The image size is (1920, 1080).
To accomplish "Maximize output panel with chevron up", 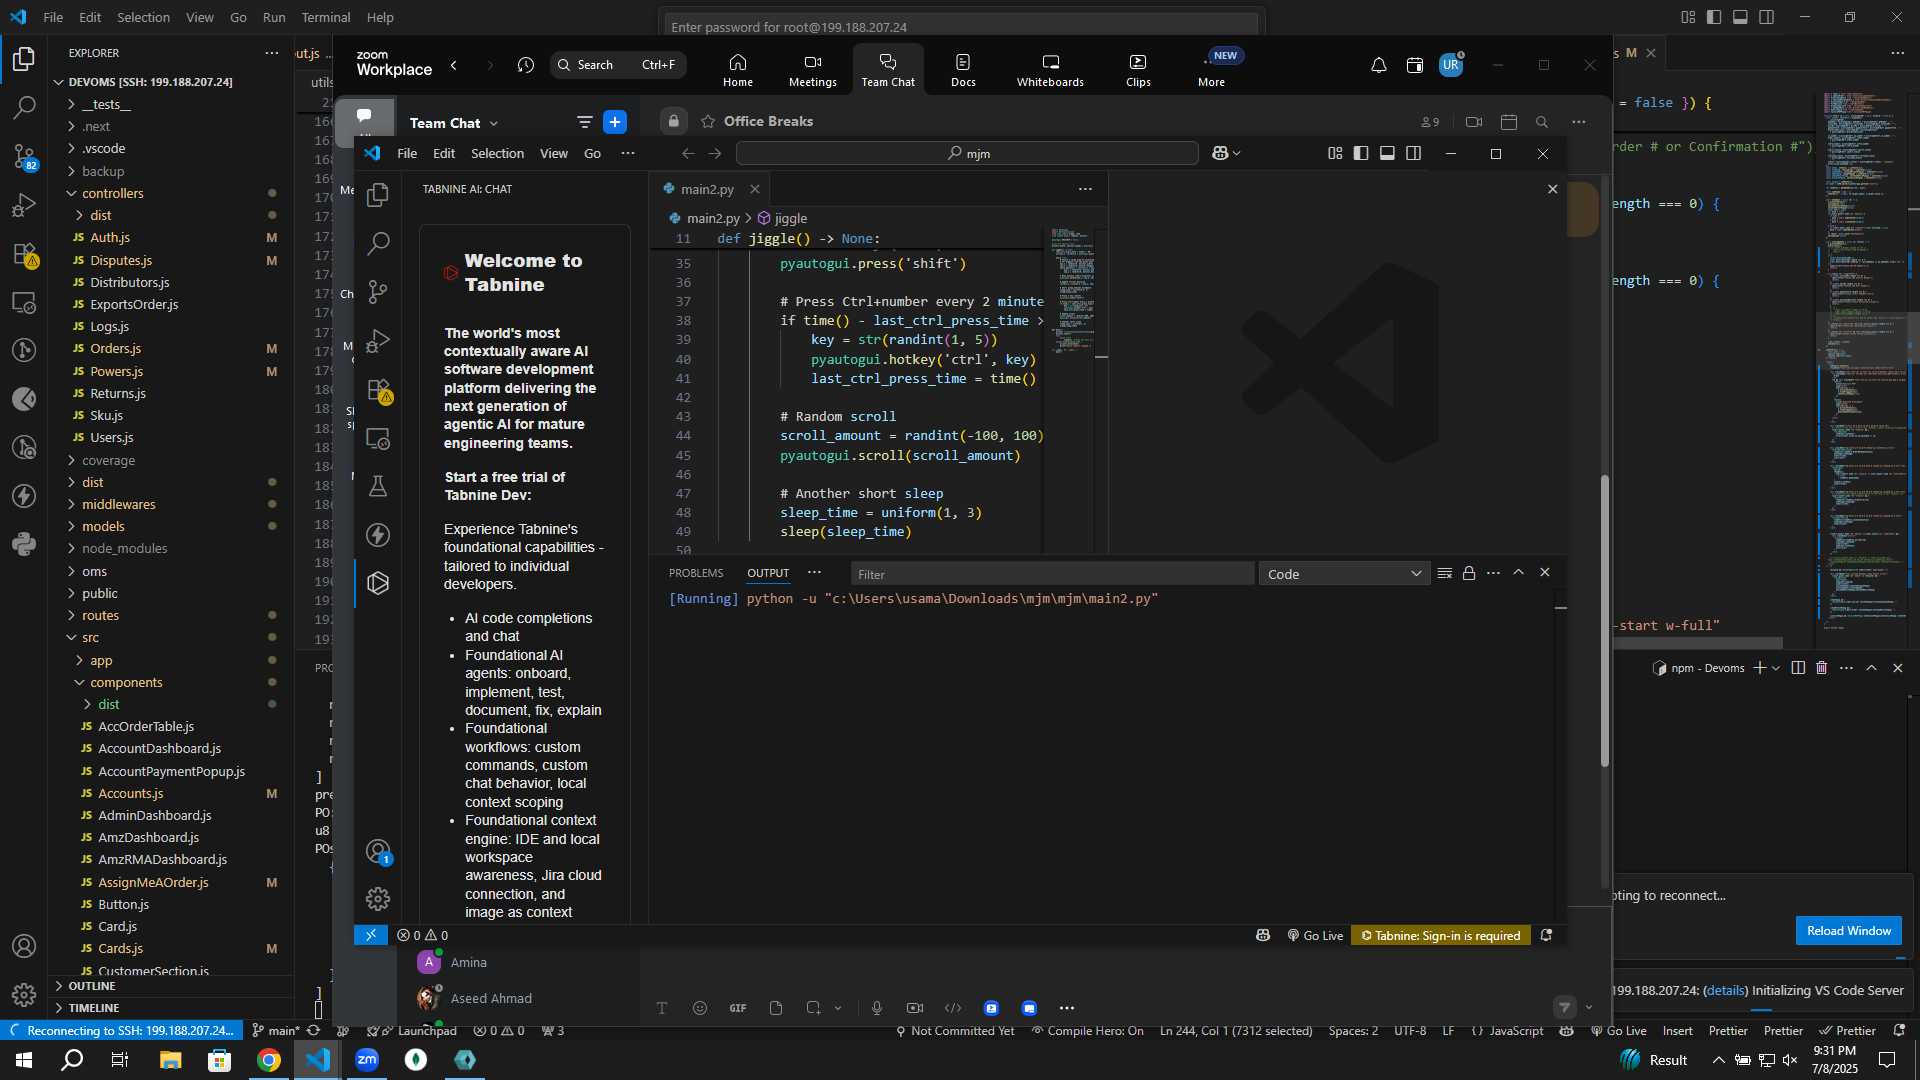I will 1518,573.
